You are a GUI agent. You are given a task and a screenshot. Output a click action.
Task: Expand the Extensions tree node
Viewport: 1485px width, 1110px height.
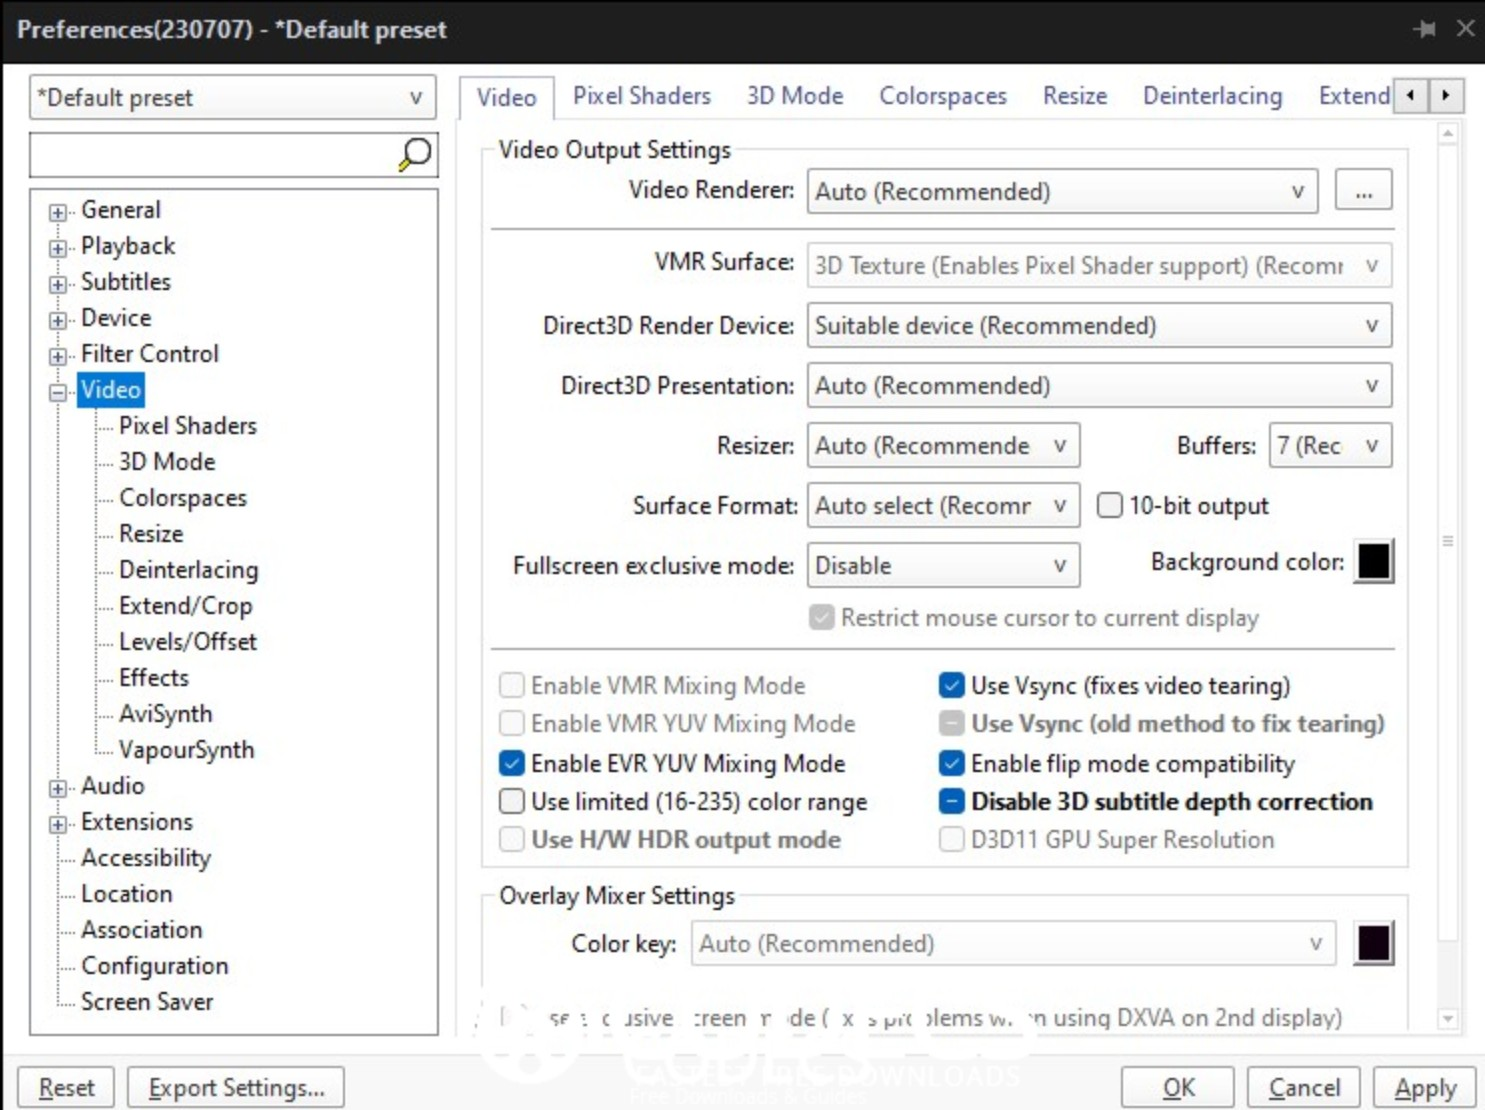click(x=58, y=824)
